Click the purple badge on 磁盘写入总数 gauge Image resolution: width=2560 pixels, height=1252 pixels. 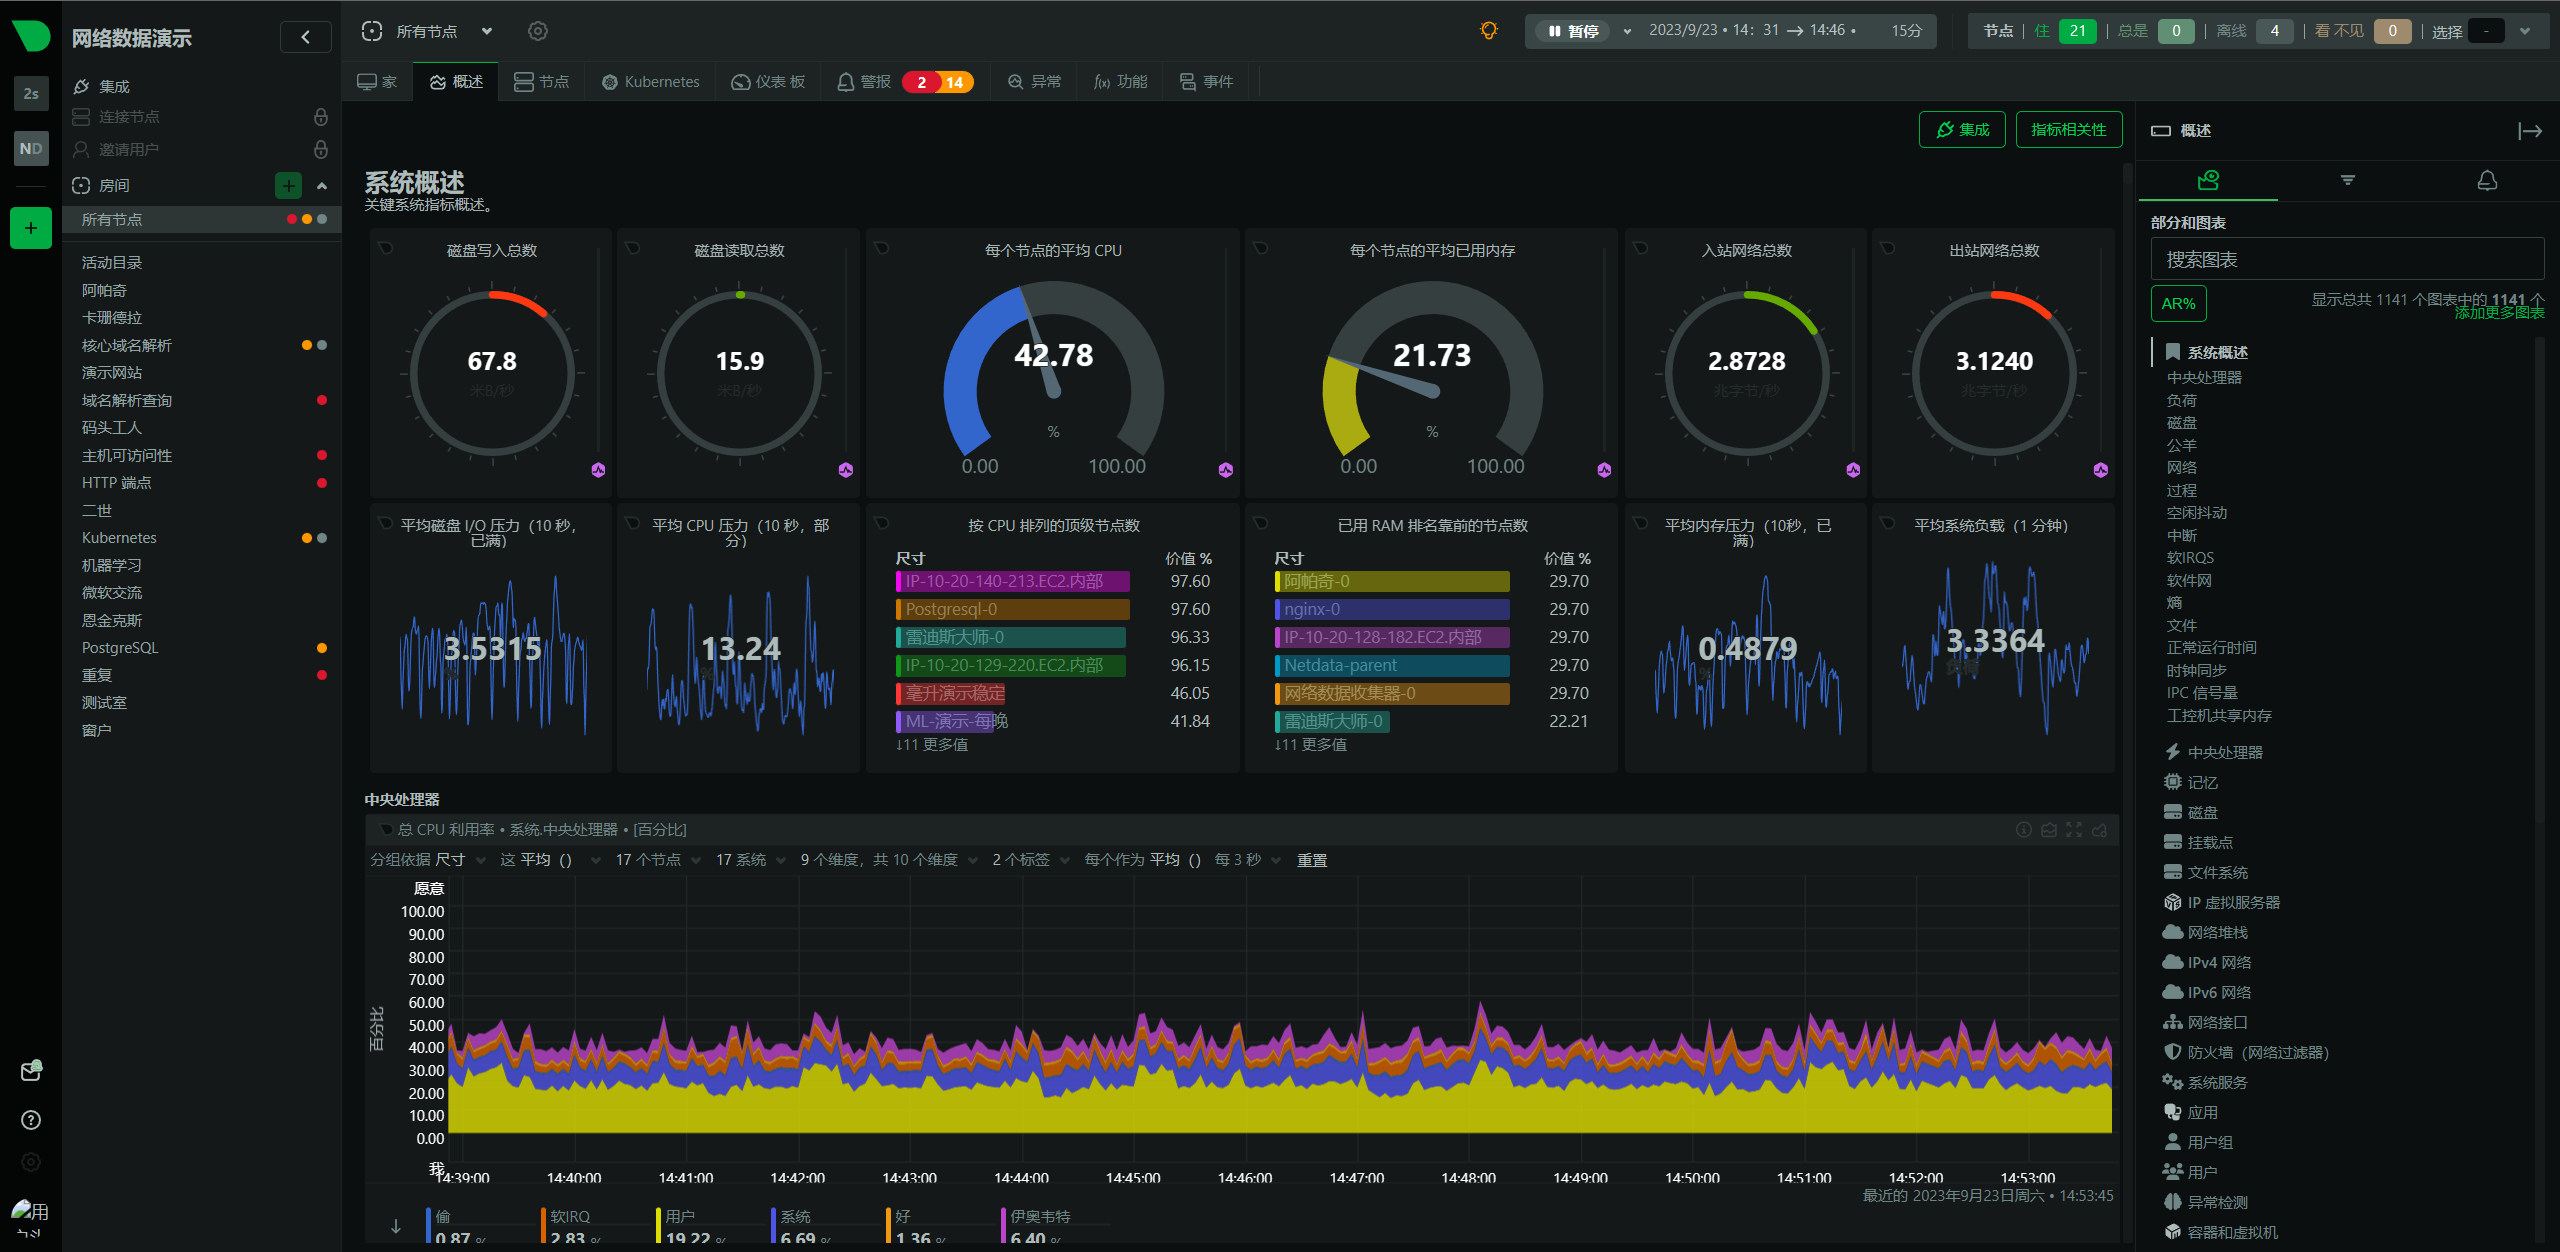point(598,470)
